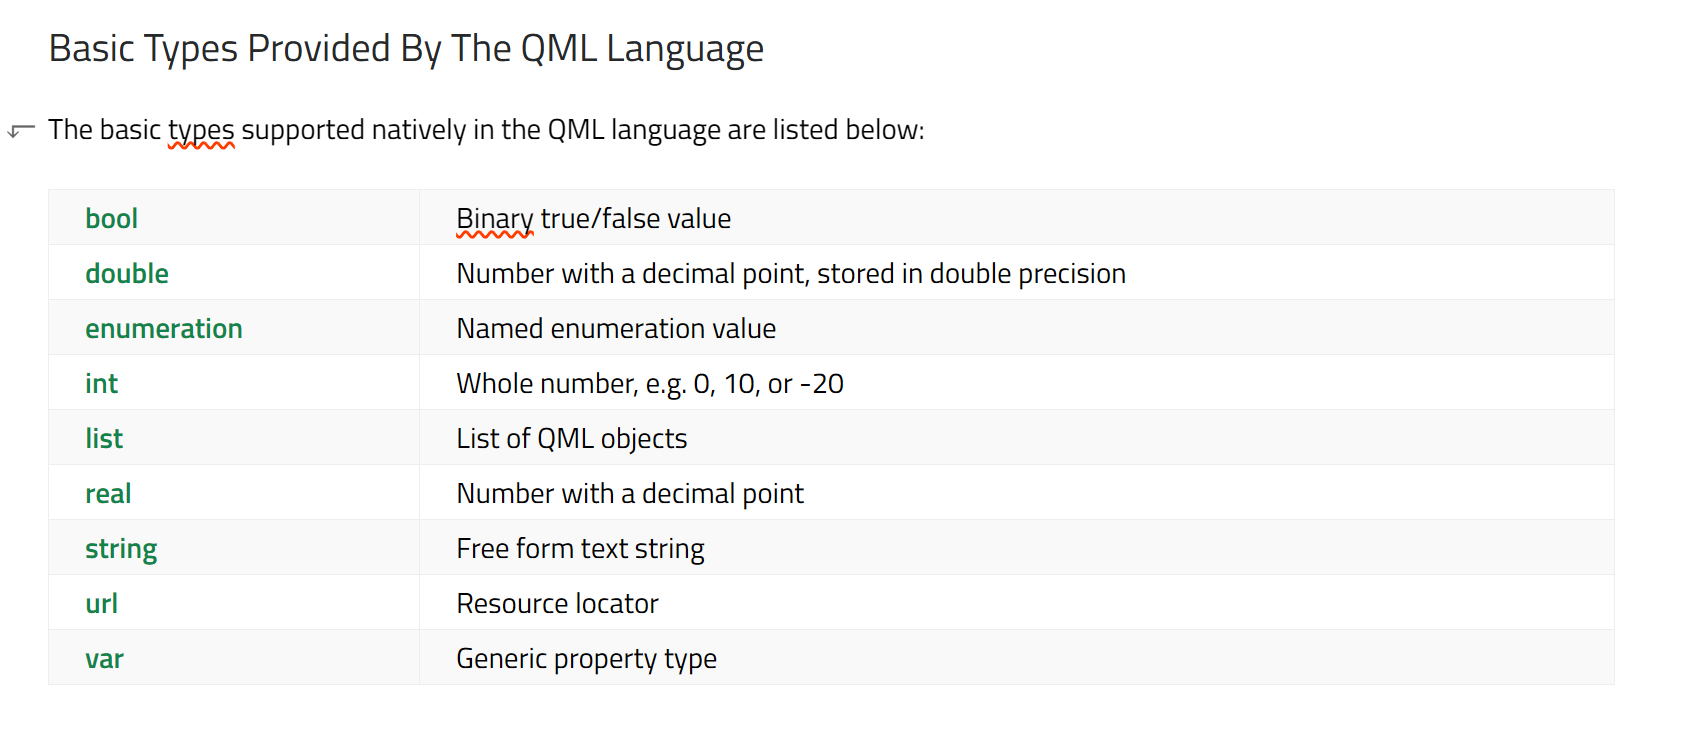Open the int type link
The height and width of the screenshot is (743, 1685).
pos(101,383)
